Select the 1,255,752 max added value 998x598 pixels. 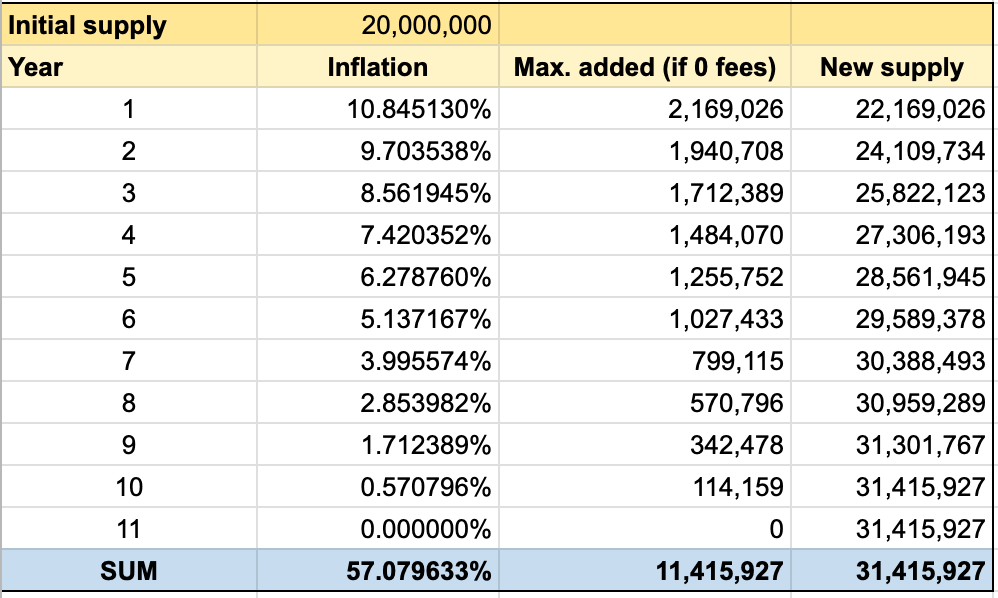(x=723, y=277)
